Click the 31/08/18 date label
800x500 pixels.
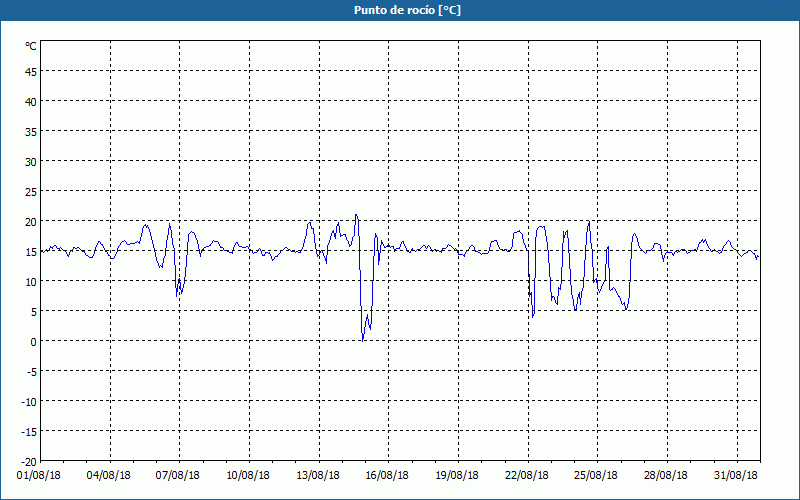pos(736,476)
